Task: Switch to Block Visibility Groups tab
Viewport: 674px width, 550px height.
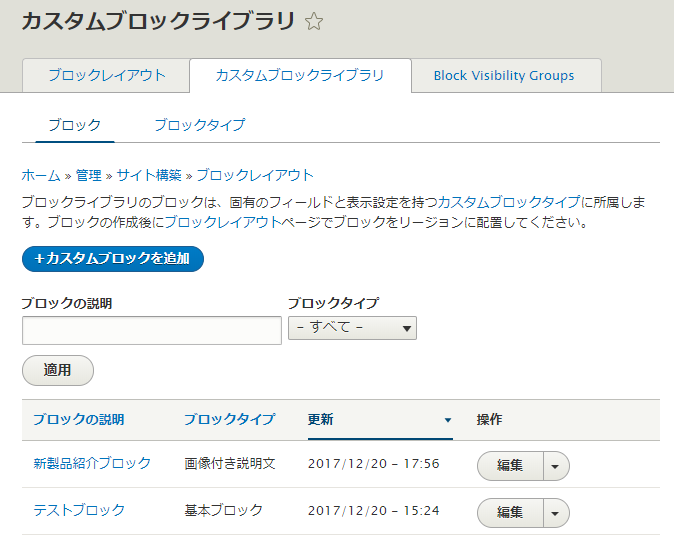Action: pyautogui.click(x=503, y=75)
